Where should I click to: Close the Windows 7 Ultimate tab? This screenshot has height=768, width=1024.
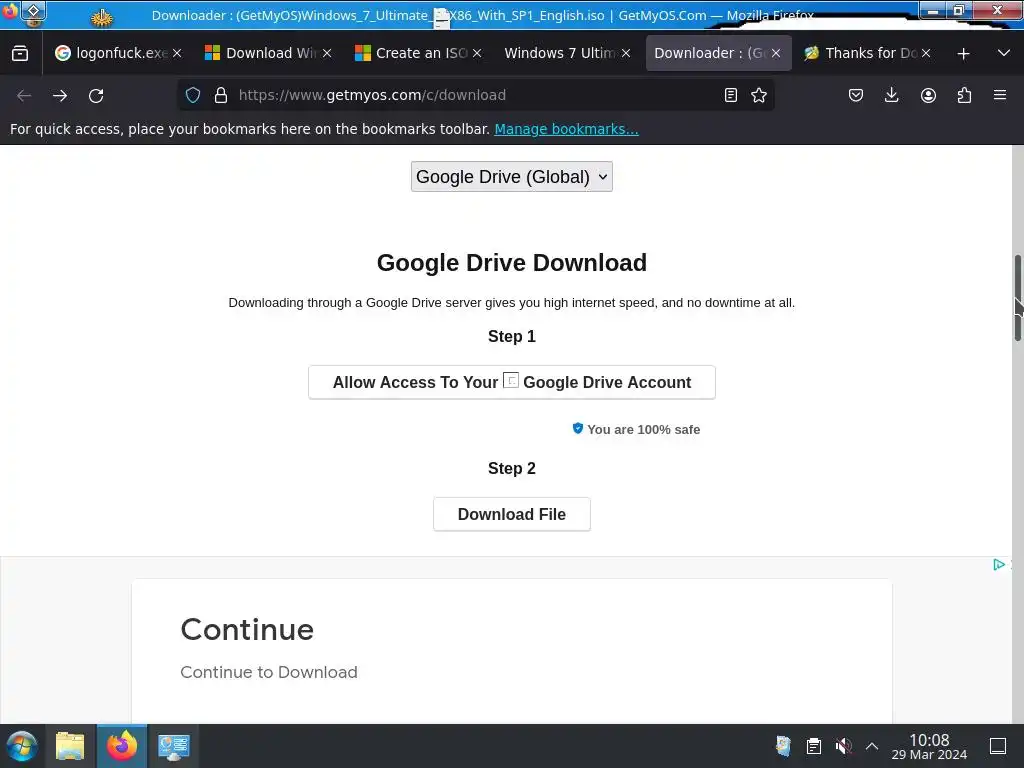[626, 53]
